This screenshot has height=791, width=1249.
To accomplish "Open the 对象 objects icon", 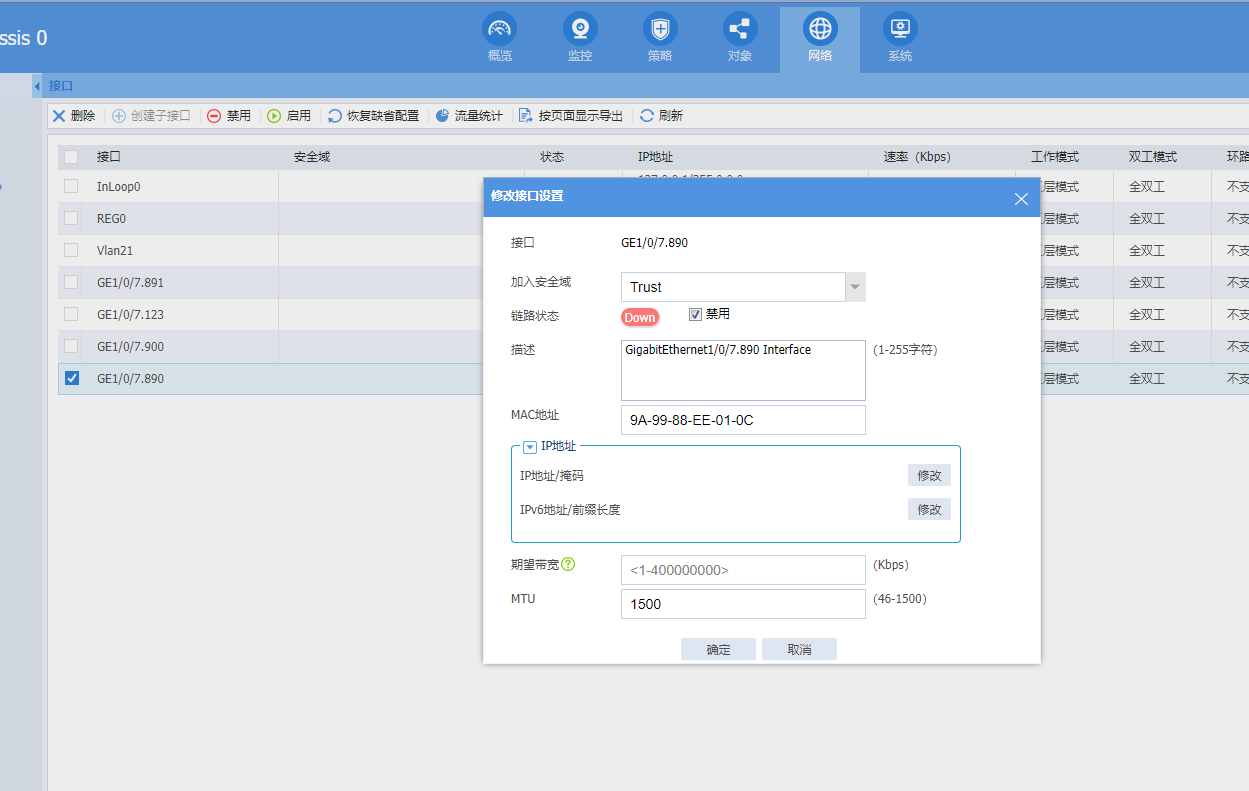I will click(x=740, y=28).
